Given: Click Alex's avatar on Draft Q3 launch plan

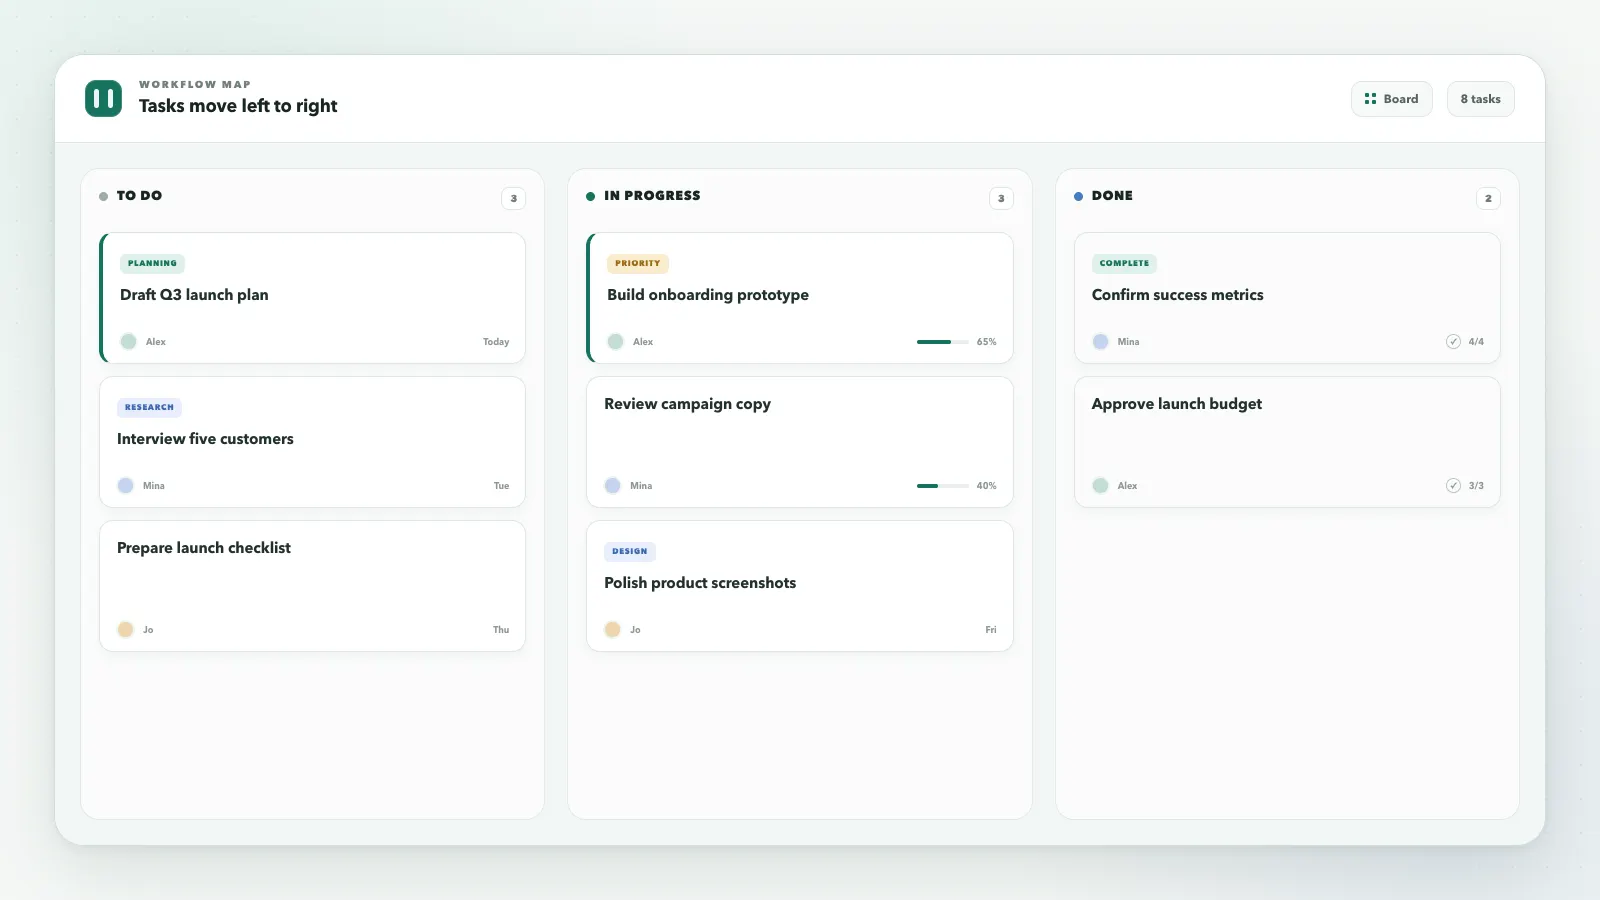Looking at the screenshot, I should click(128, 342).
